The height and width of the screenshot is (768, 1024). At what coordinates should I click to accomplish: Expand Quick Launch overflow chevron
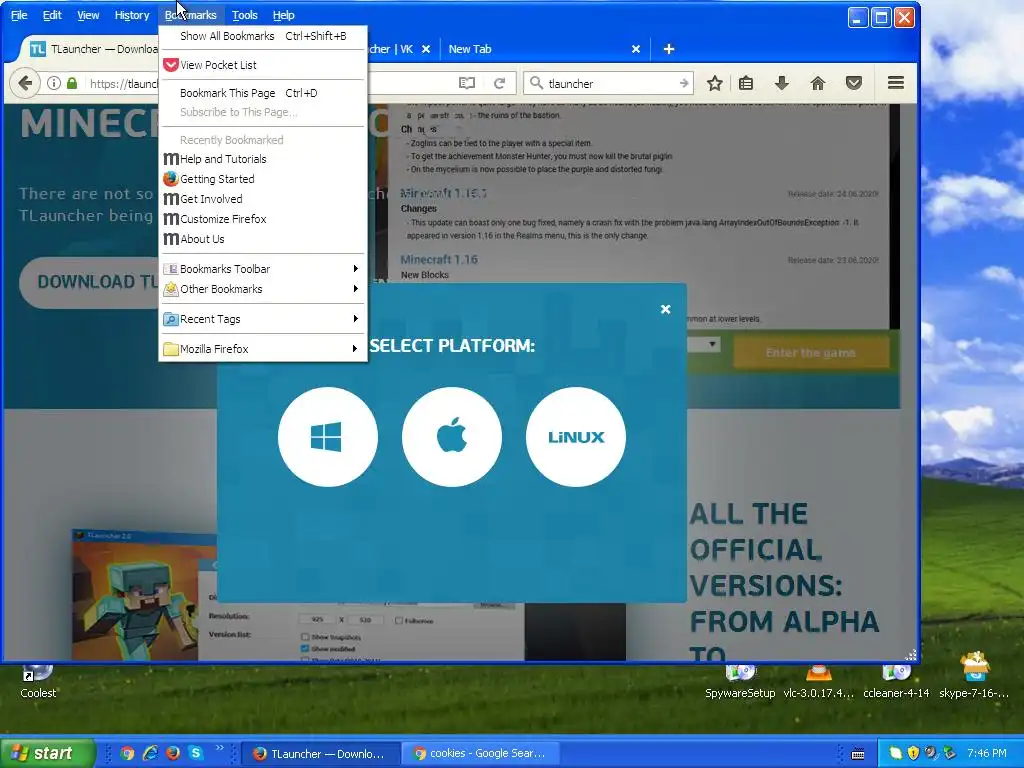(x=219, y=748)
